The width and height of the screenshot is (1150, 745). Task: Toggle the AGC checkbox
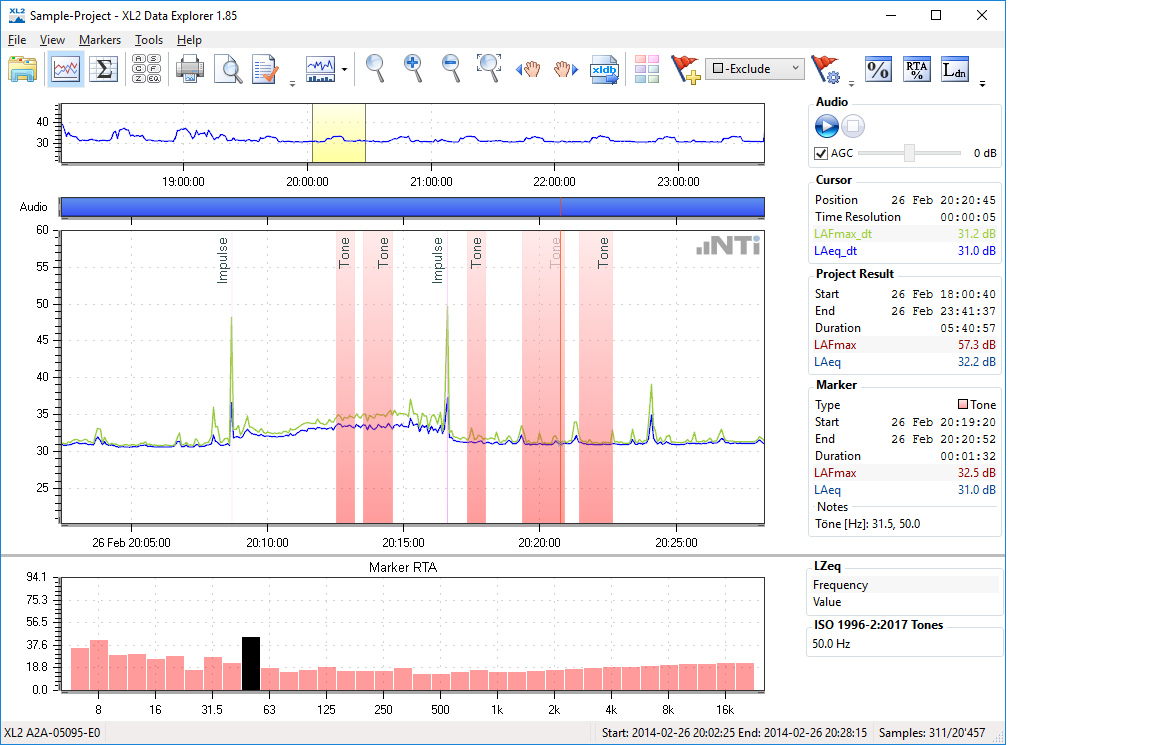pos(821,154)
